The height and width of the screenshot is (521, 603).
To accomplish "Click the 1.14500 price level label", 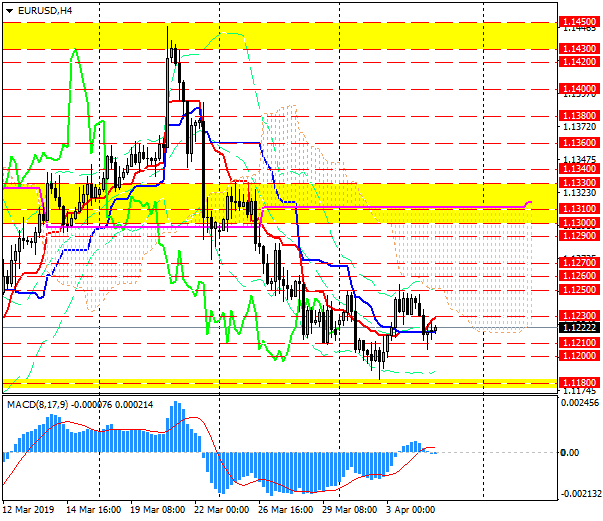I will (579, 21).
